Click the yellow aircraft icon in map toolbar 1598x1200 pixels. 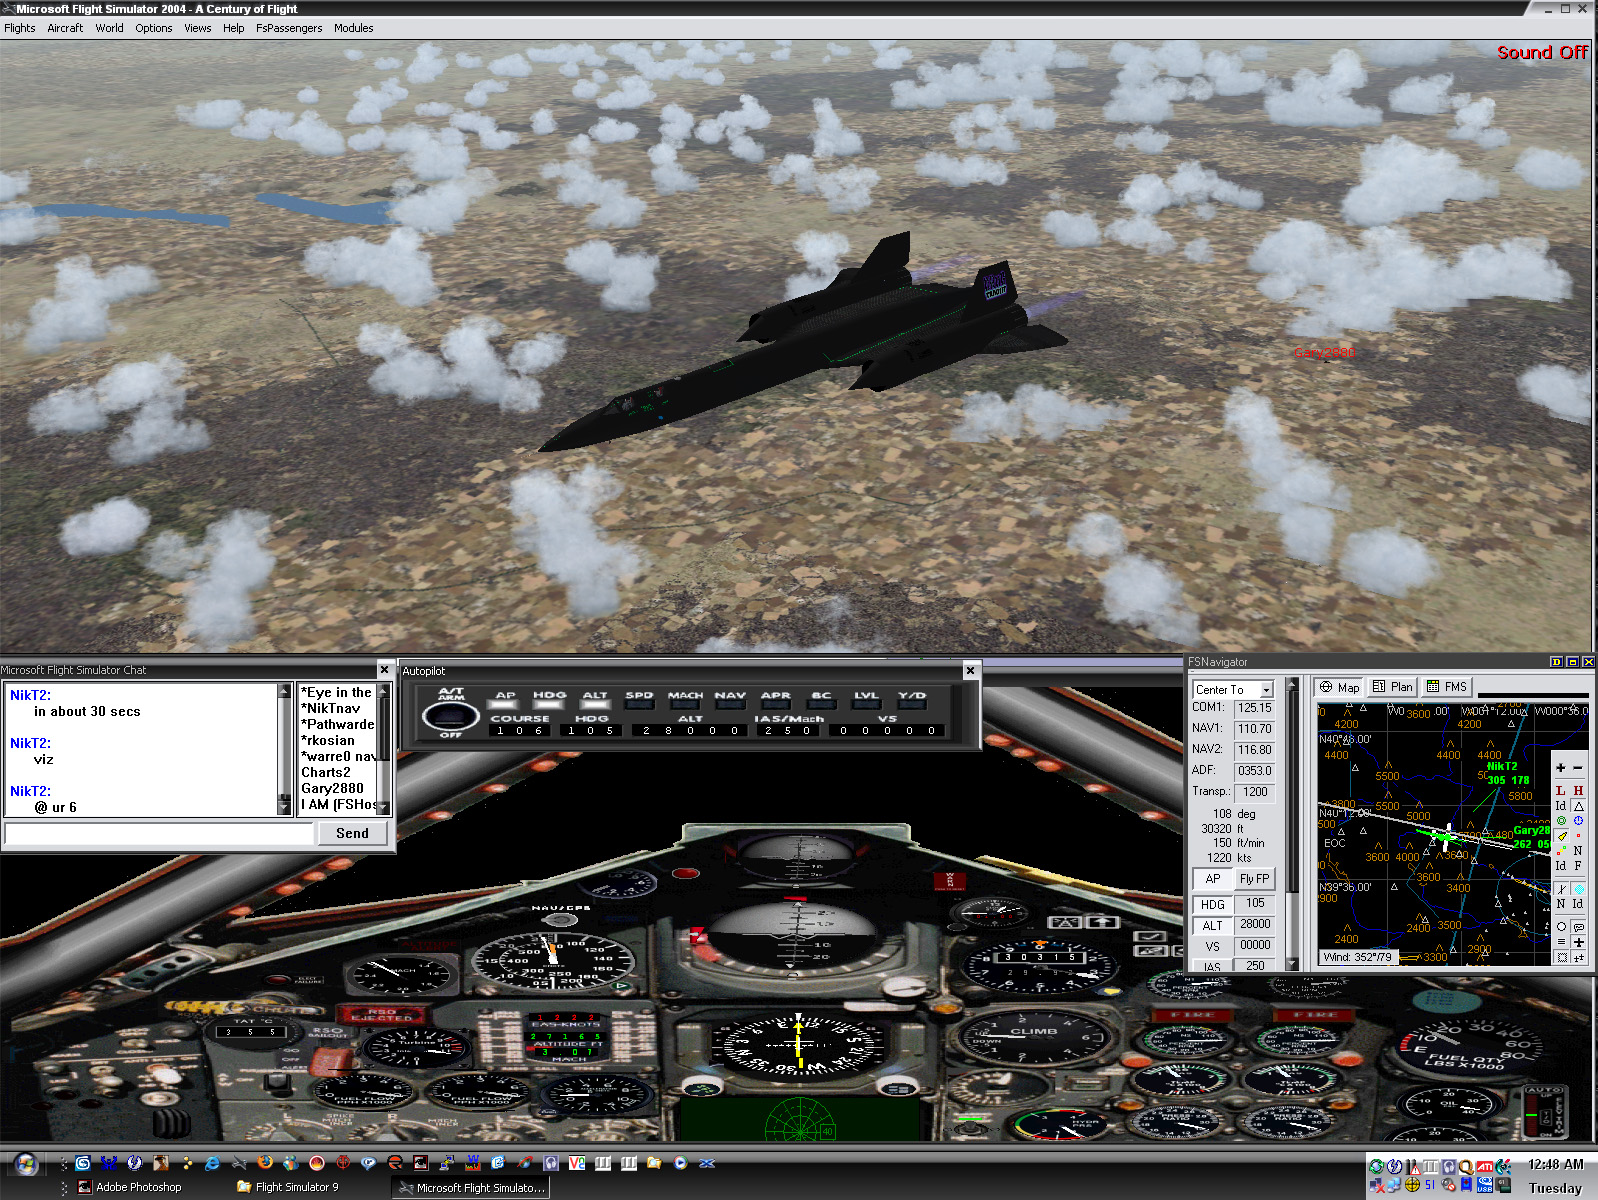1561,836
